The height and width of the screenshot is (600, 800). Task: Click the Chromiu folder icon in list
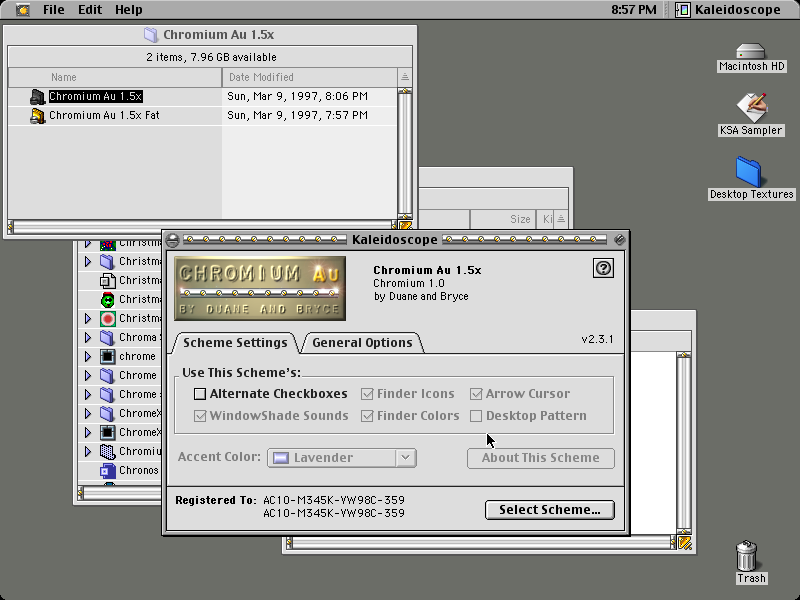(107, 452)
